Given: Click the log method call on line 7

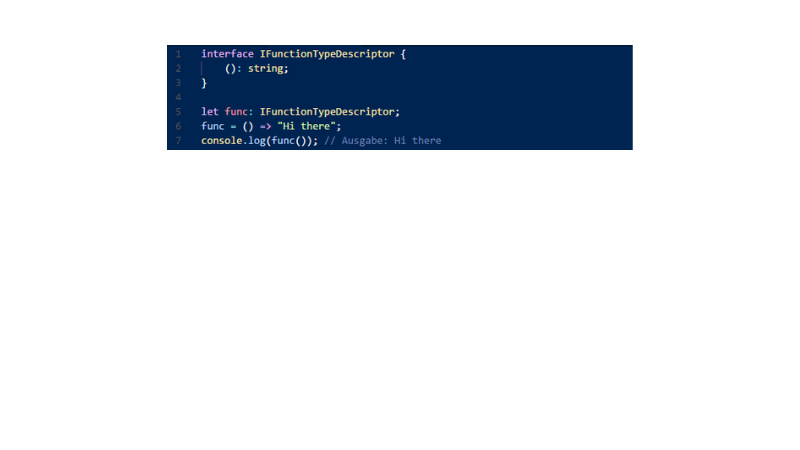Looking at the screenshot, I should pyautogui.click(x=257, y=141).
